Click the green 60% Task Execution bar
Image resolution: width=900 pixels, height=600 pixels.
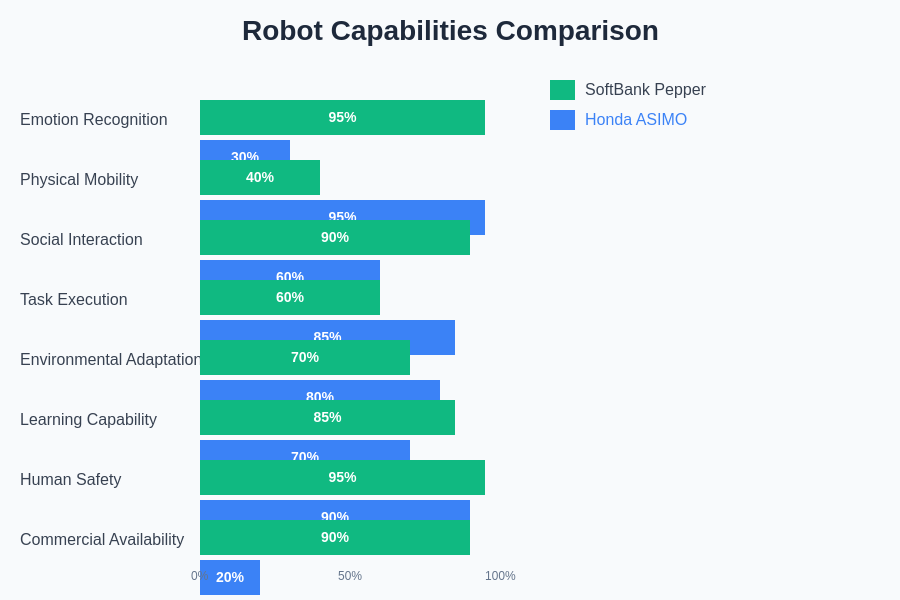290,298
